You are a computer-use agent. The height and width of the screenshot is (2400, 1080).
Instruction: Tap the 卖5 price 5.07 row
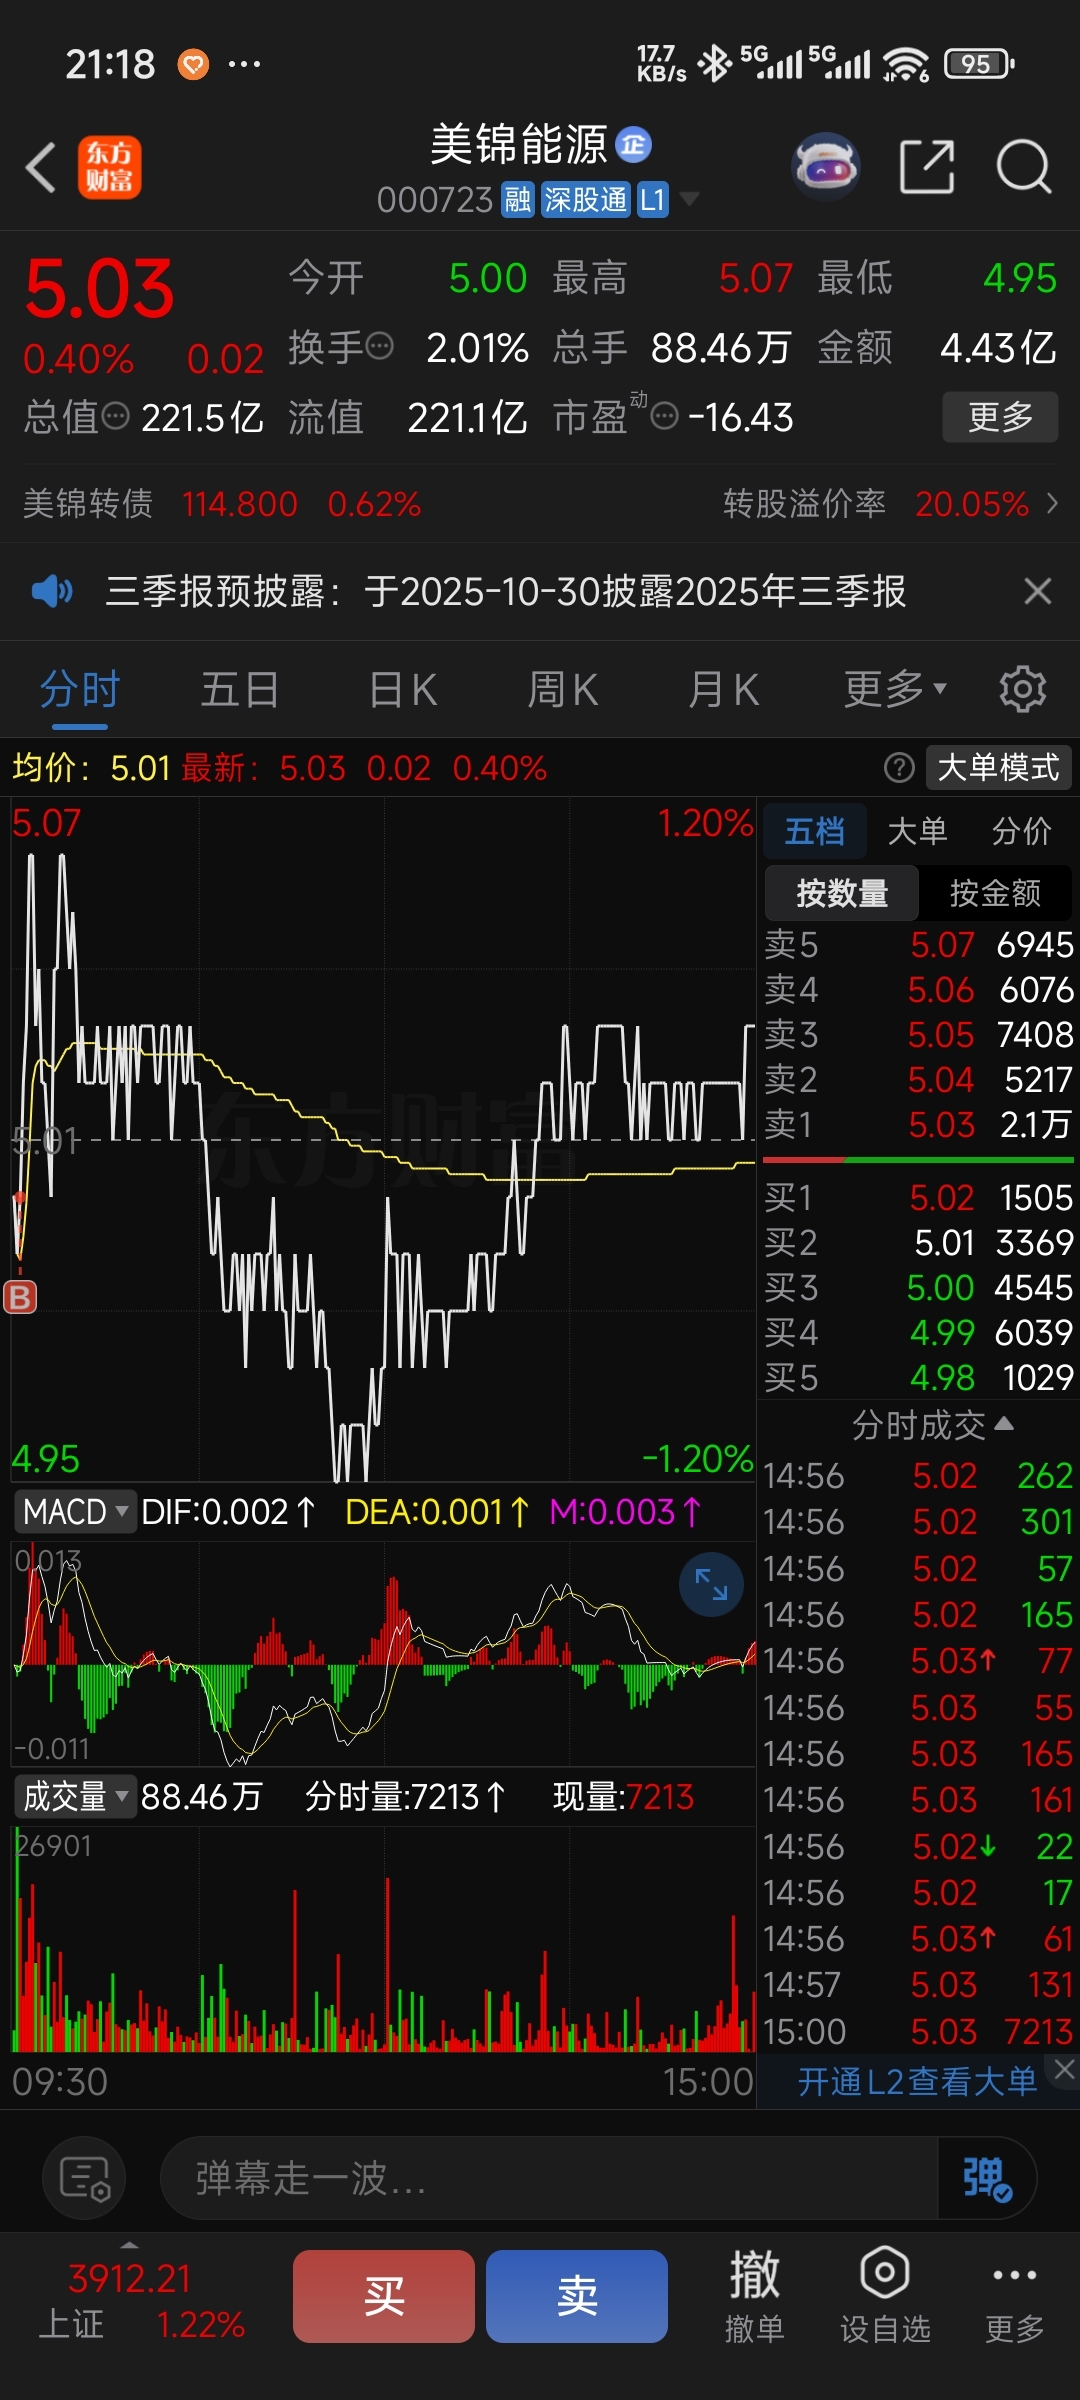(x=918, y=944)
